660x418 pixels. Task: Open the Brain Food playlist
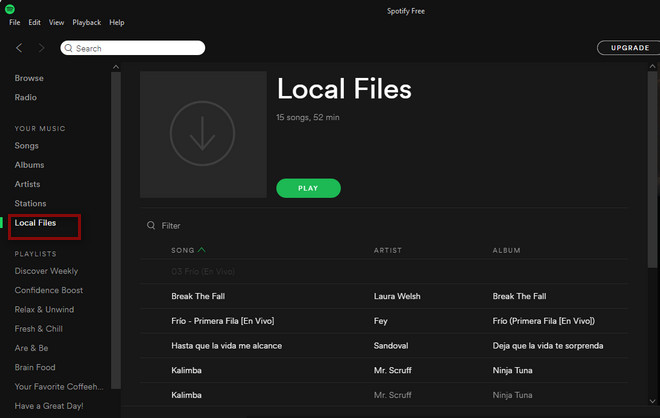point(35,367)
